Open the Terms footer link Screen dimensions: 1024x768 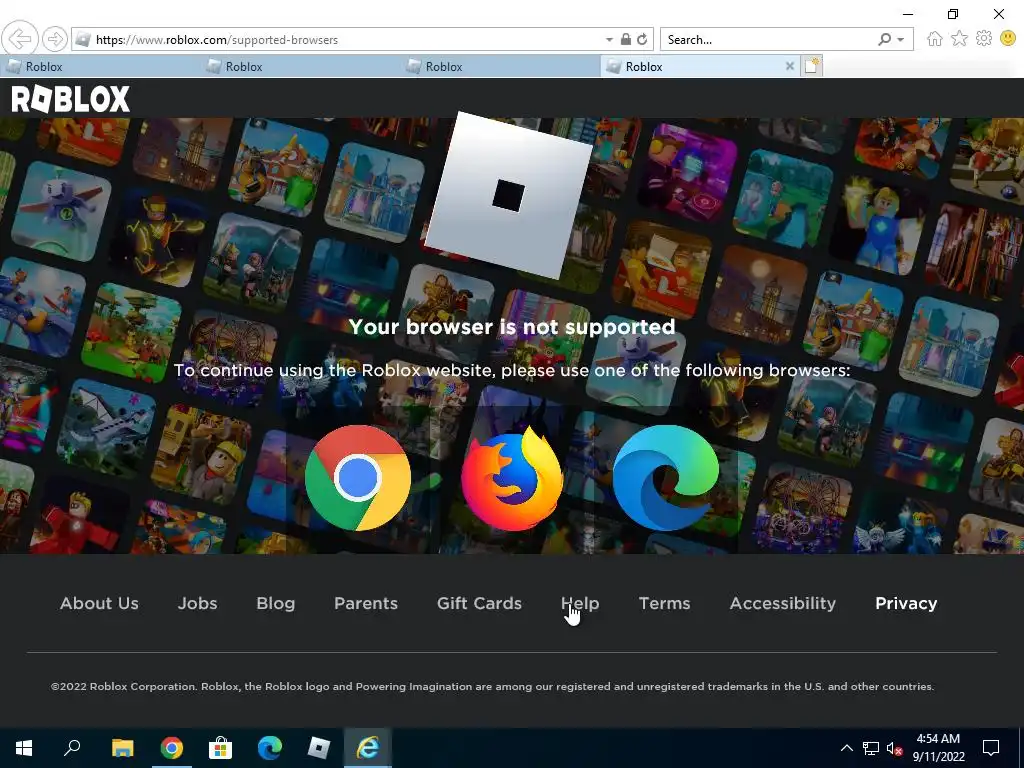point(664,603)
